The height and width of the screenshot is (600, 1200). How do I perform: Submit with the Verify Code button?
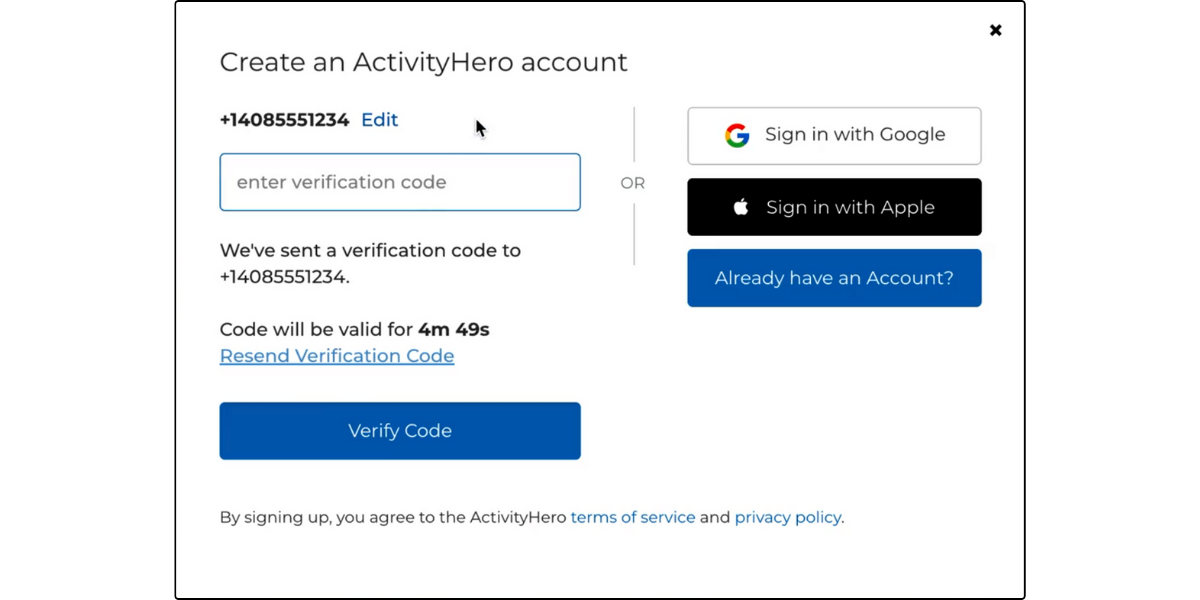[x=400, y=431]
